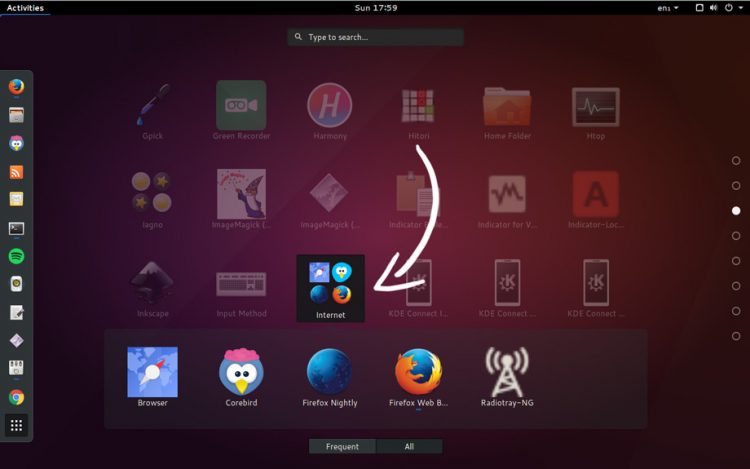Screen dimensions: 750x469
Task: Launch Indicator-Loc... app with red A
Action: pos(596,200)
